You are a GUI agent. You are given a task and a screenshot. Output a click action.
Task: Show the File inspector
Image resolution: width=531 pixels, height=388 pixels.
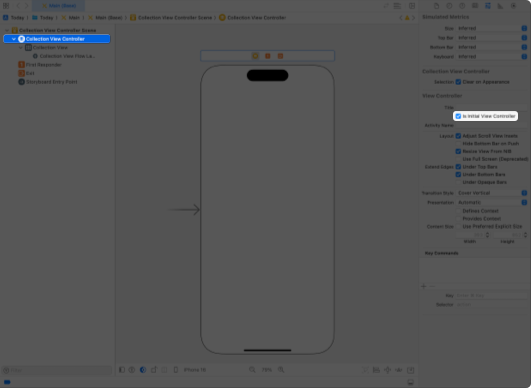(x=437, y=6)
